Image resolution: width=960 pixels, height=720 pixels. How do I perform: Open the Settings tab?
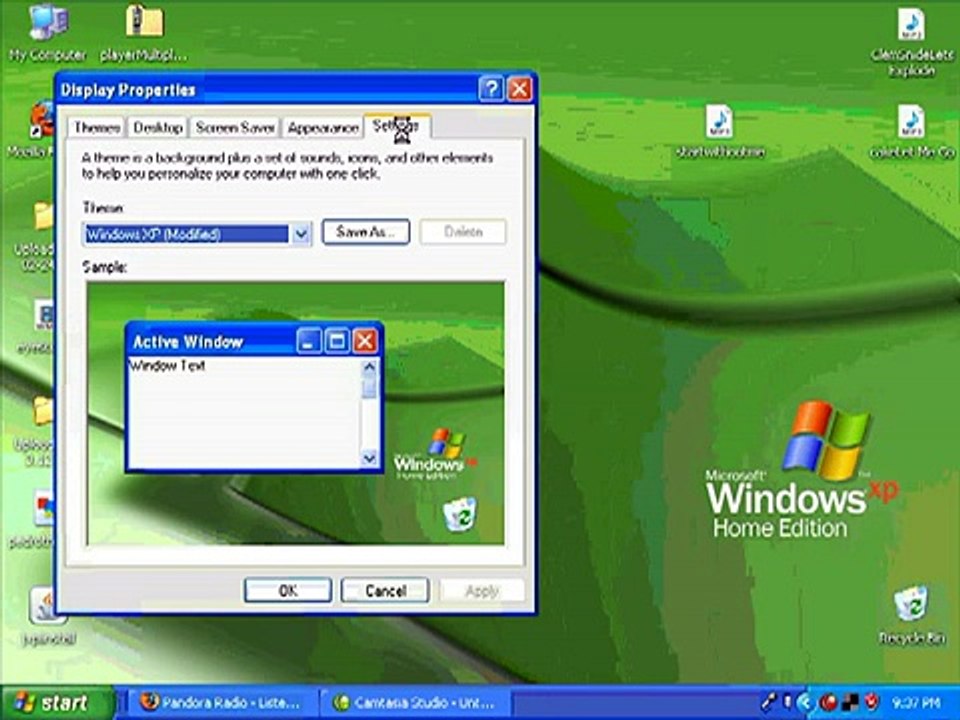pyautogui.click(x=397, y=126)
